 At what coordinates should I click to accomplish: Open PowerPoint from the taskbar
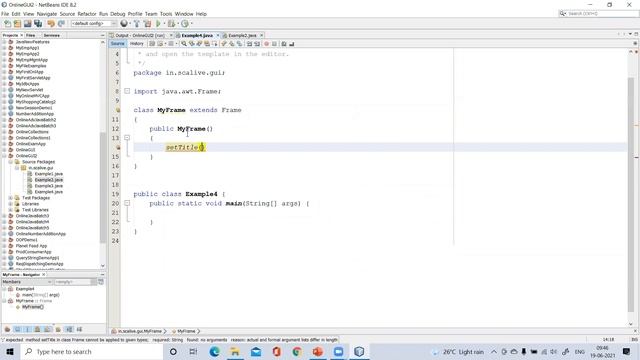point(318,351)
